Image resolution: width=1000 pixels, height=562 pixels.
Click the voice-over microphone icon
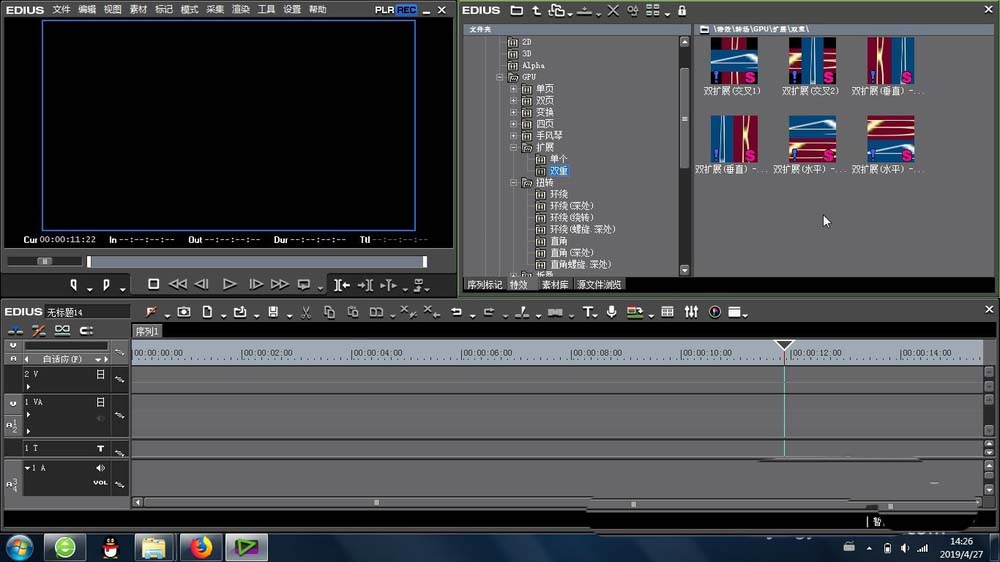point(611,312)
